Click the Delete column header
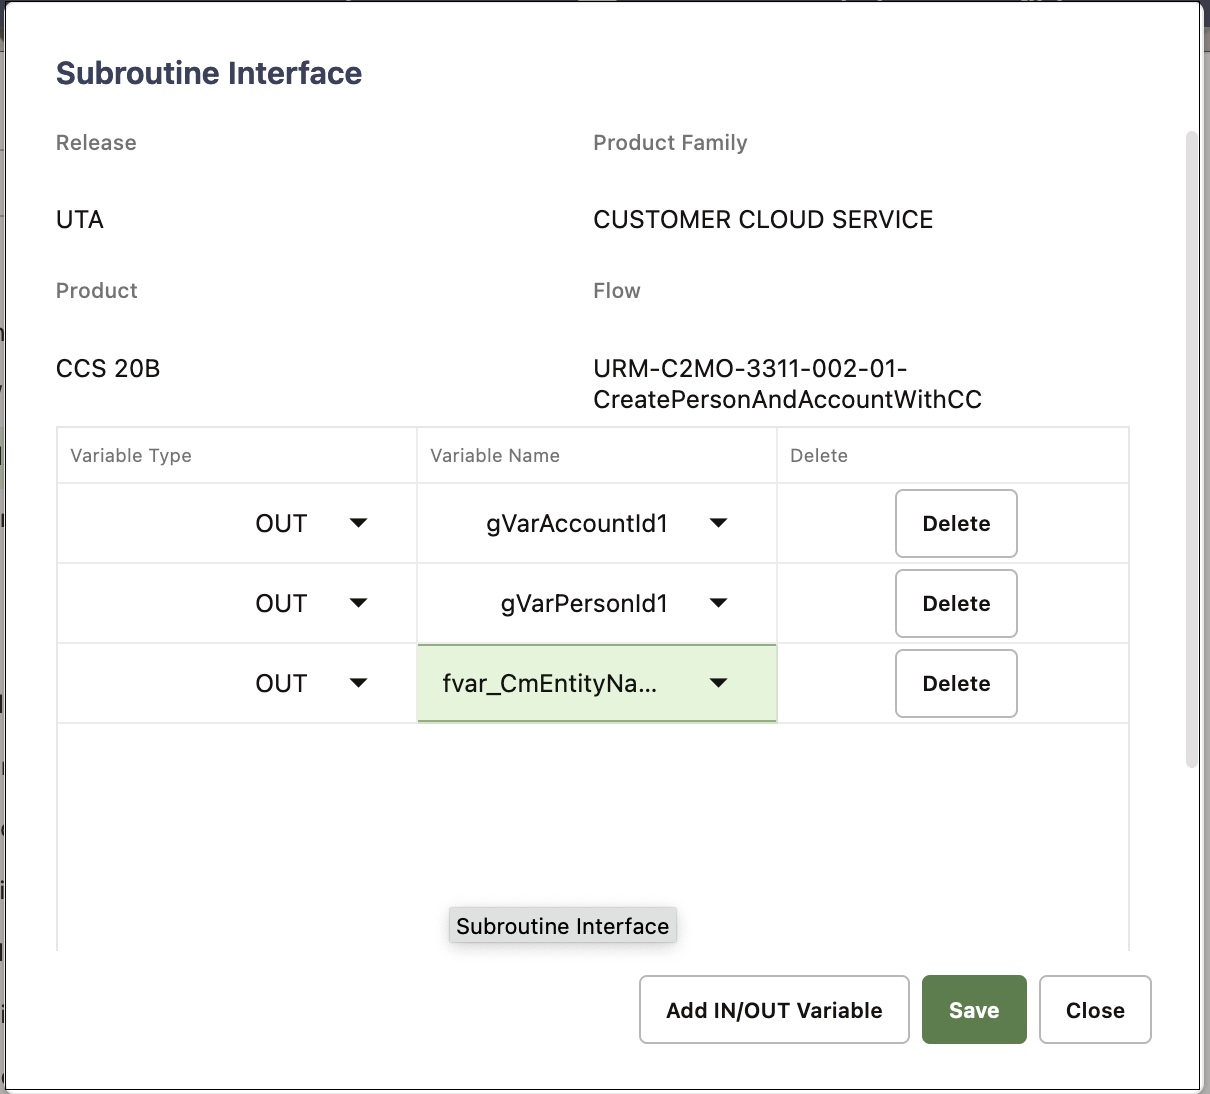This screenshot has width=1210, height=1094. click(x=819, y=456)
